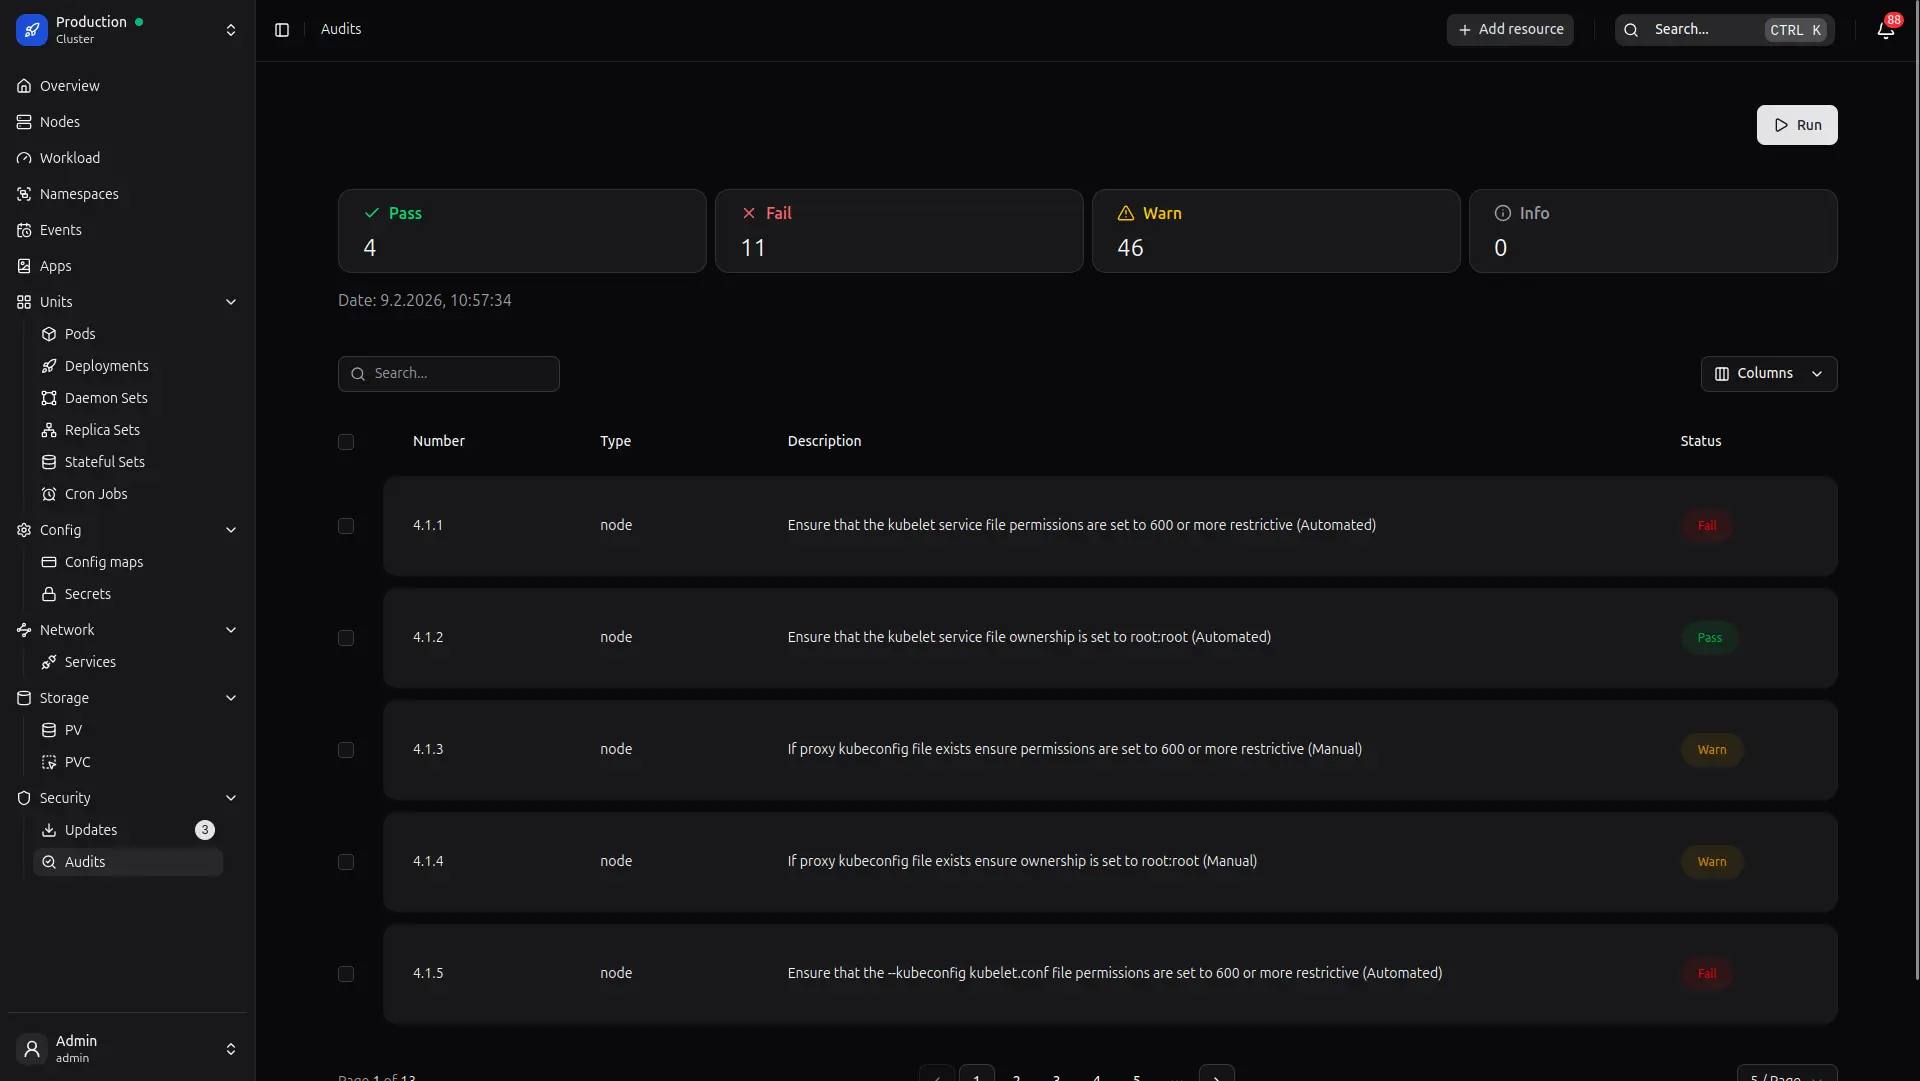The width and height of the screenshot is (1920, 1081).
Task: Open the Events menu item
Action: 61,230
